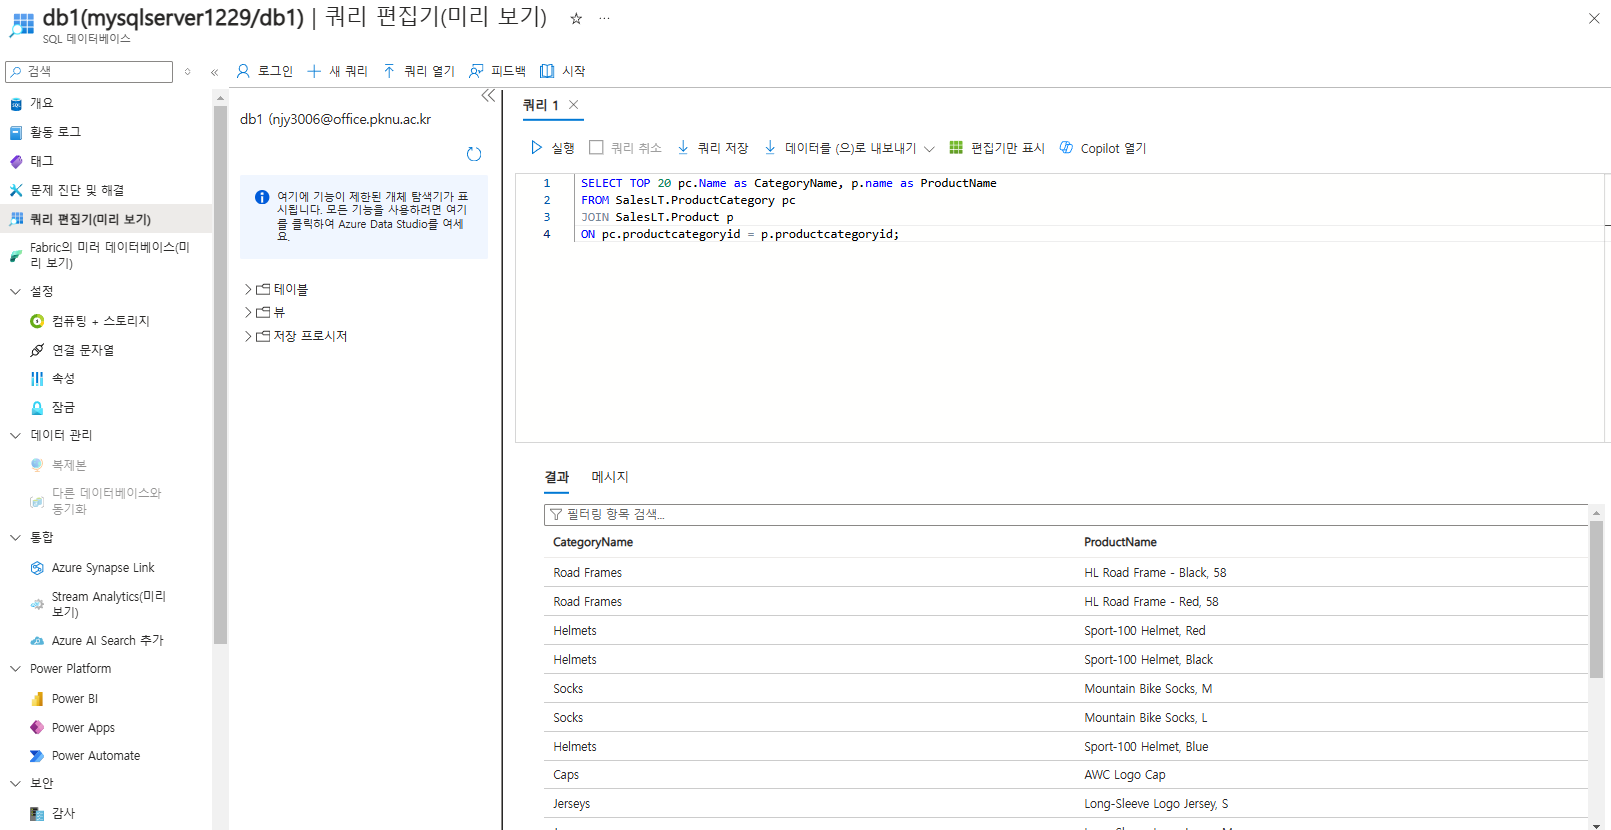The width and height of the screenshot is (1611, 830).
Task: Open a query file via 쿼리 열기
Action: click(x=418, y=71)
